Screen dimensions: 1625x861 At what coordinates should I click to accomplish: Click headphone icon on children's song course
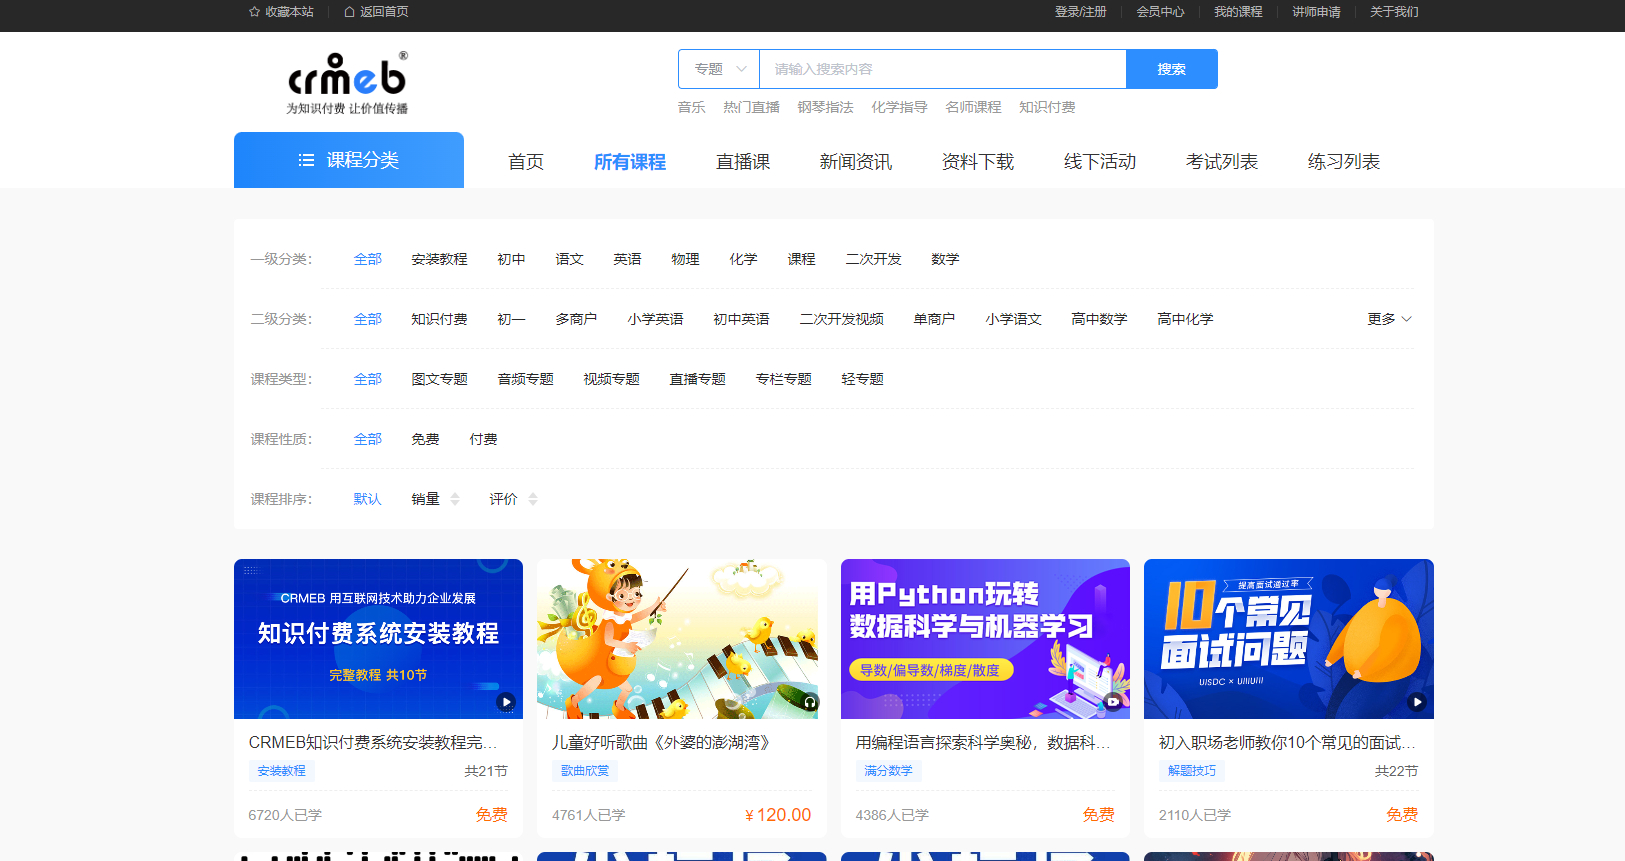(x=810, y=702)
